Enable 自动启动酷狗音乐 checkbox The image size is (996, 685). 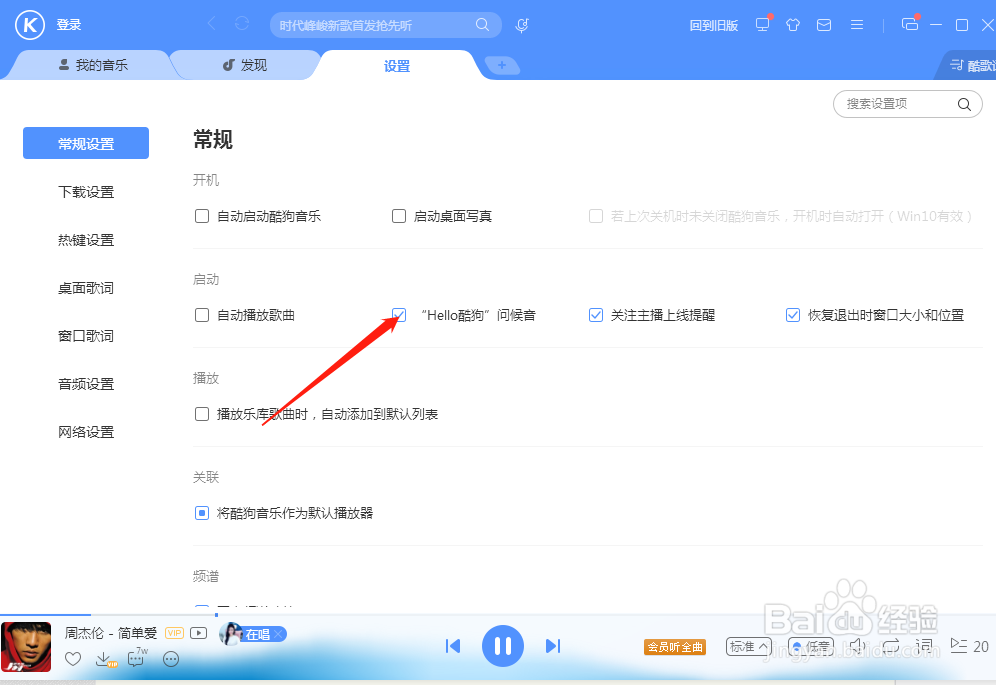[x=202, y=216]
